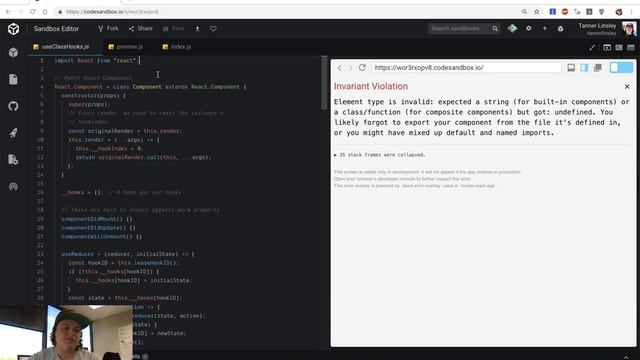
Task: Click the magnifier in Search sandboxes
Action: click(x=495, y=29)
